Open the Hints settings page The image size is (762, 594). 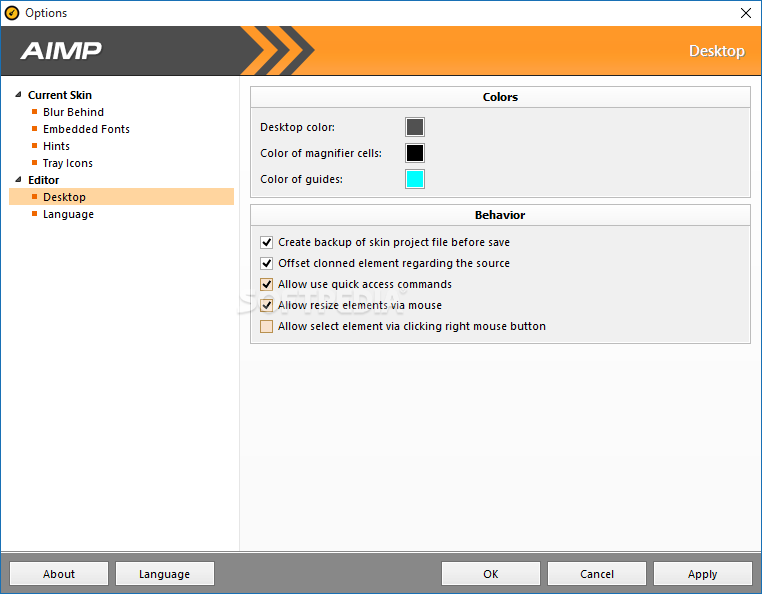pyautogui.click(x=56, y=146)
